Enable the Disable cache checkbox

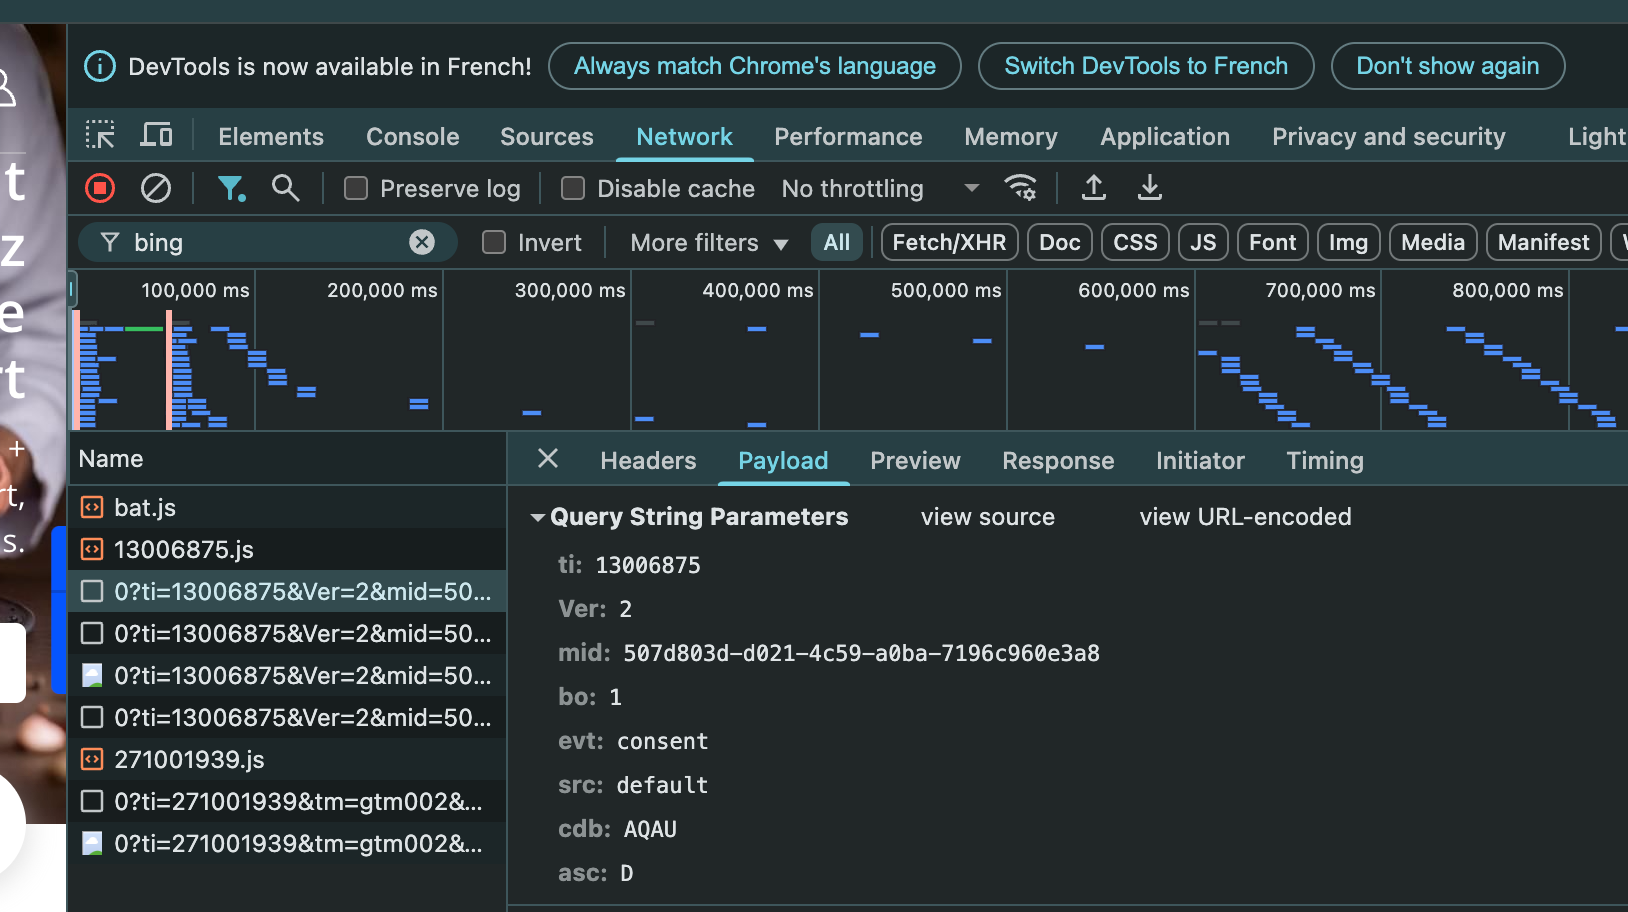573,189
